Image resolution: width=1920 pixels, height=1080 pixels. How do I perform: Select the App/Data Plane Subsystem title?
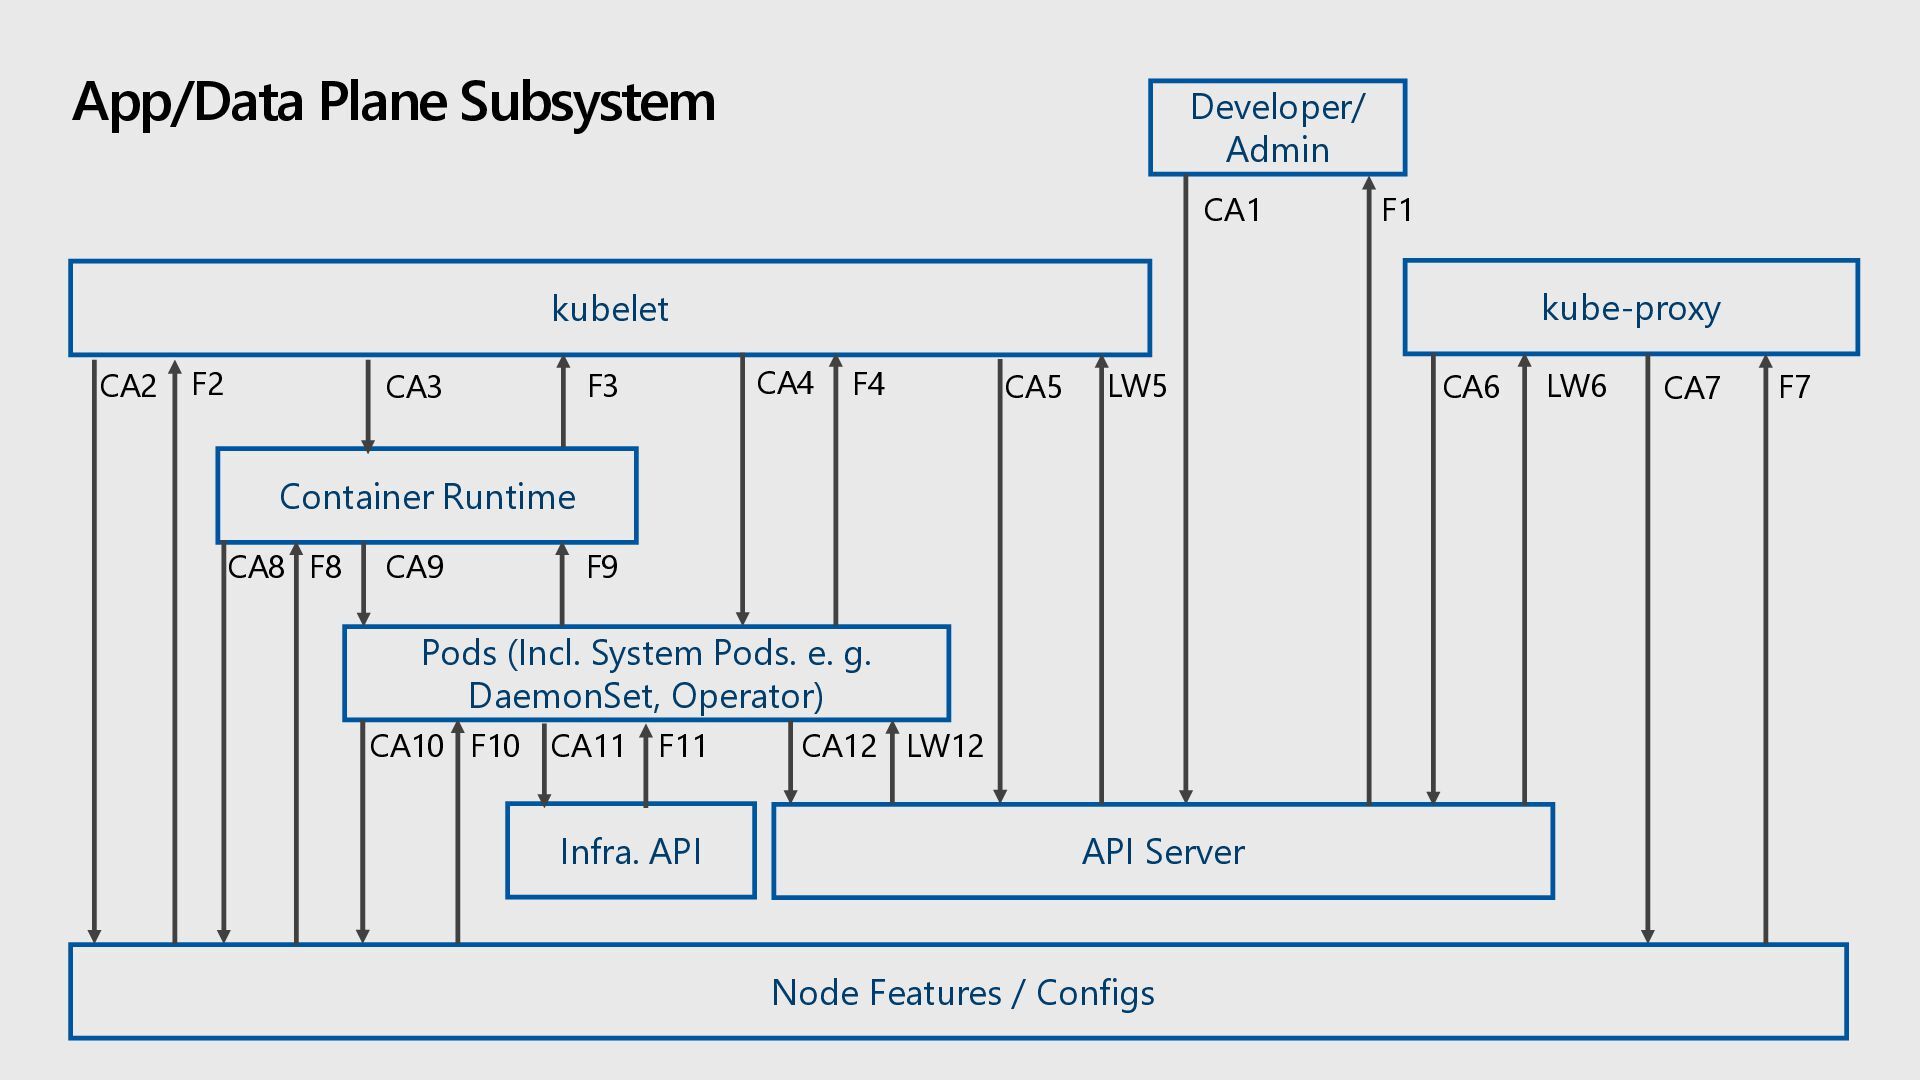pyautogui.click(x=394, y=102)
